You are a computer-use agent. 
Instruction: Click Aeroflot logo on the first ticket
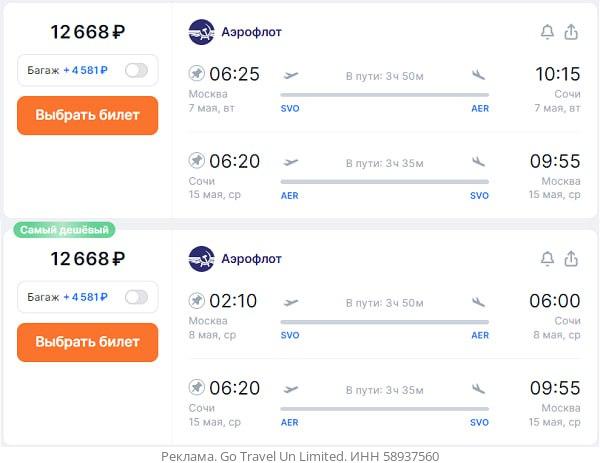coord(201,32)
